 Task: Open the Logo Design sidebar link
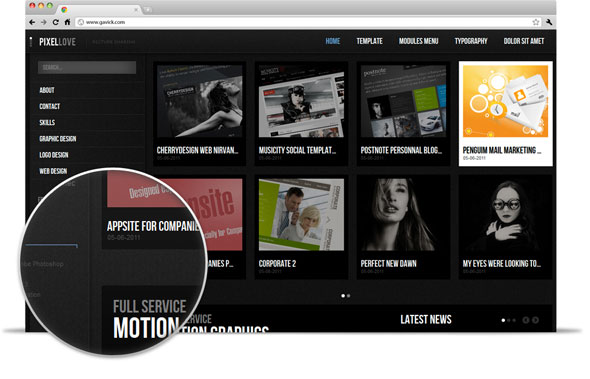pyautogui.click(x=54, y=155)
